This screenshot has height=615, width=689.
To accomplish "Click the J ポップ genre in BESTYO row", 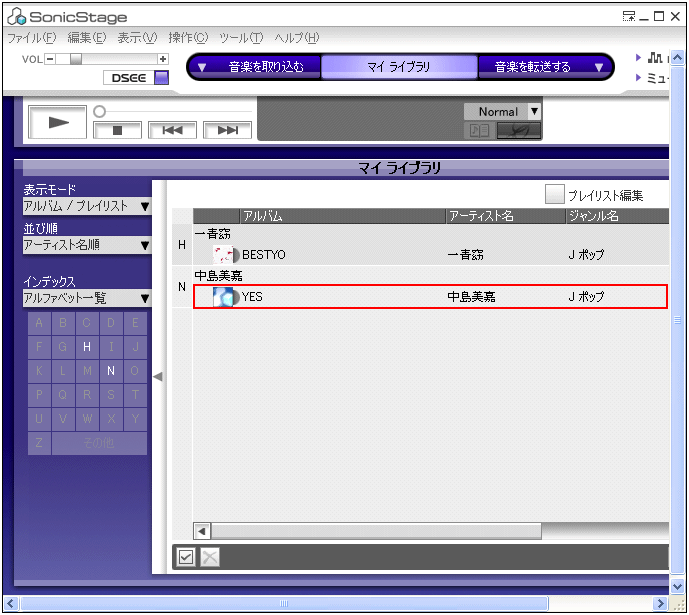I will tap(586, 255).
